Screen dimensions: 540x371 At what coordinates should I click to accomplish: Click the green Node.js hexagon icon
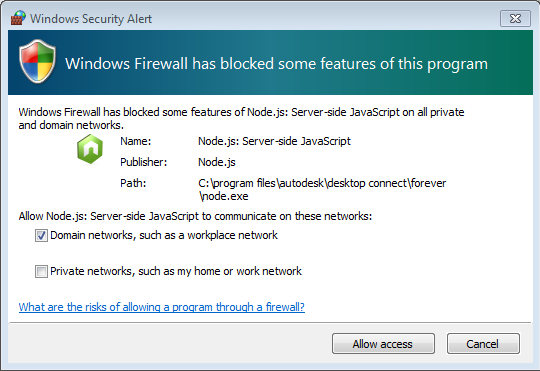(90, 149)
